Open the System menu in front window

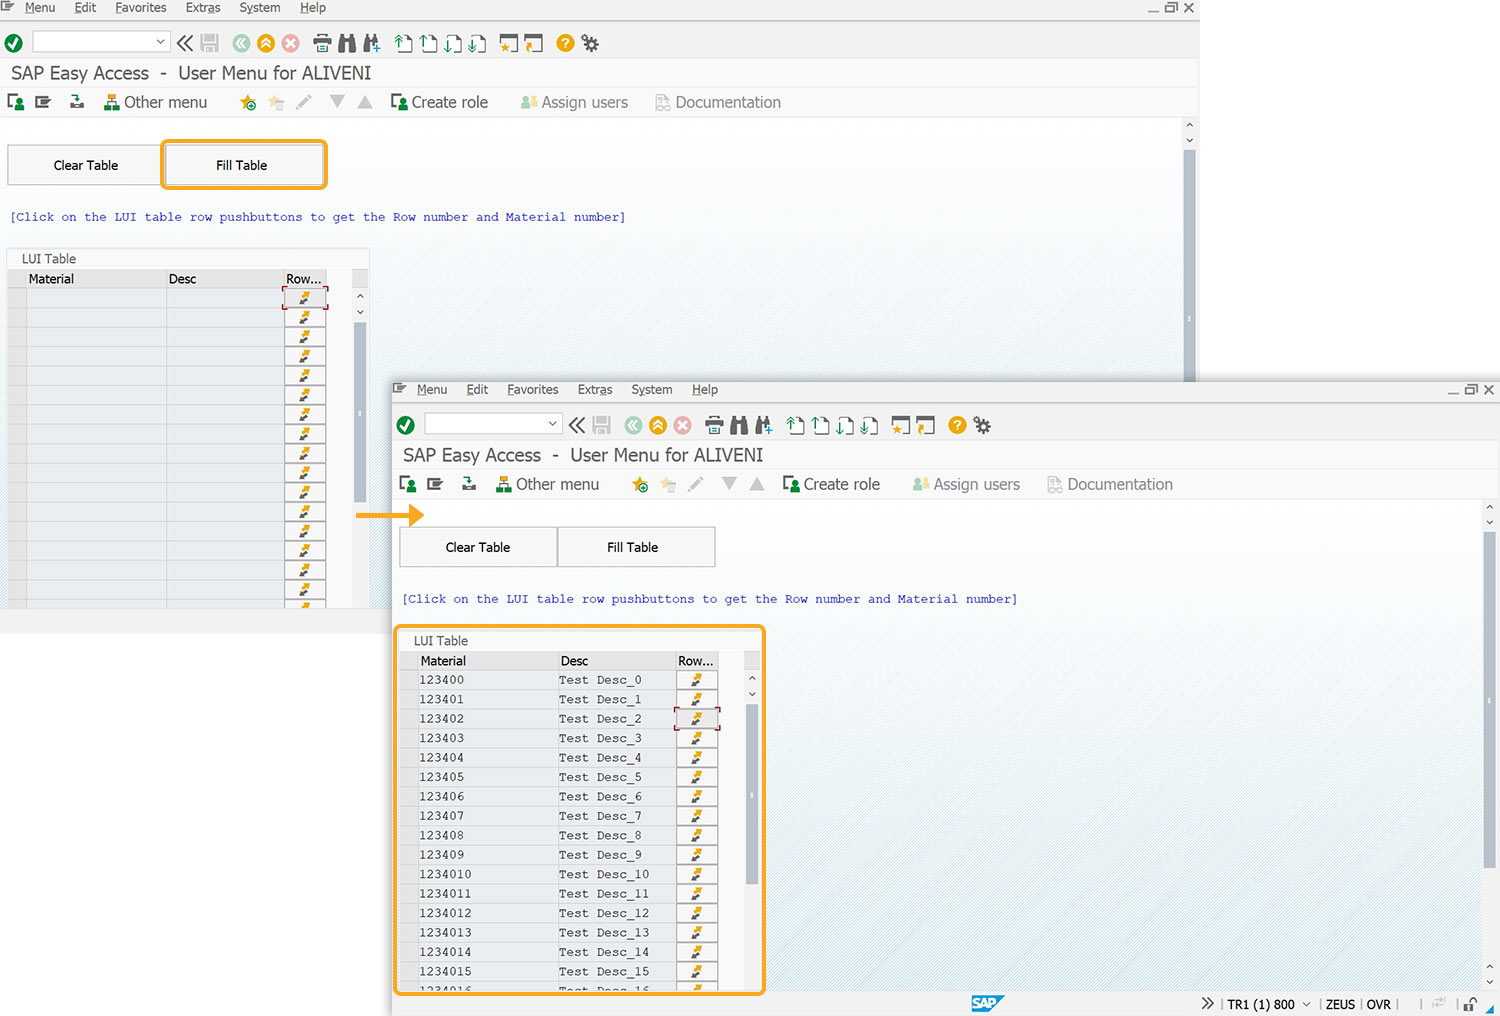[652, 390]
